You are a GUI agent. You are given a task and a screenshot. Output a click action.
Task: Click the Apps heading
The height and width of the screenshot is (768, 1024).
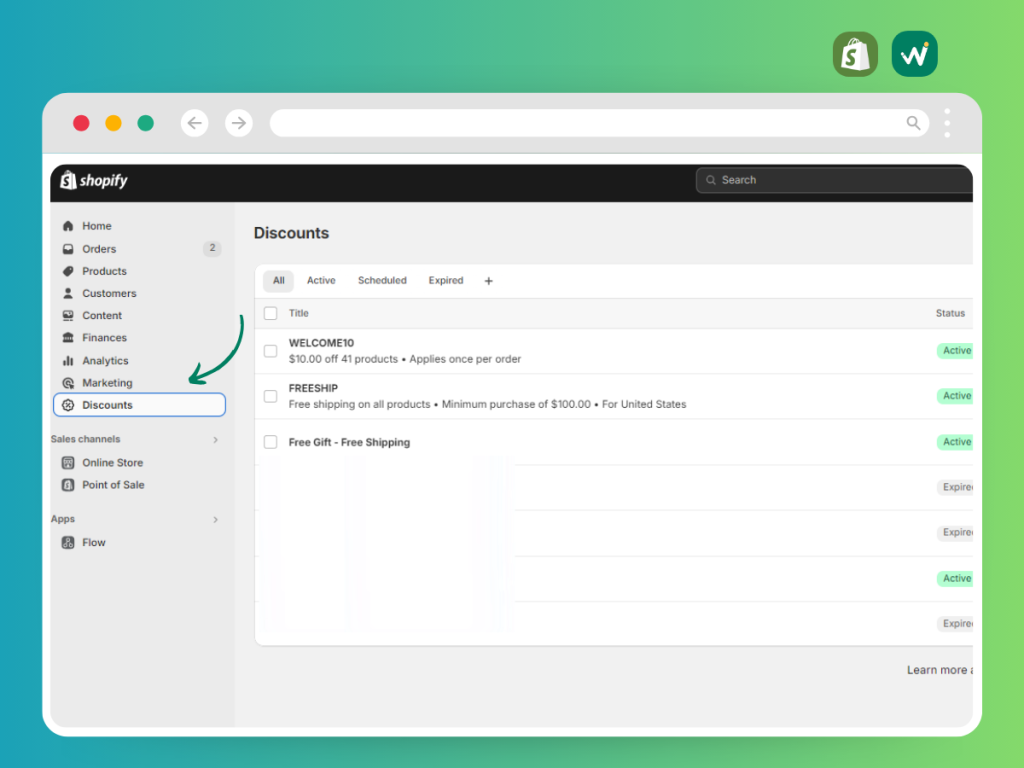tap(63, 519)
